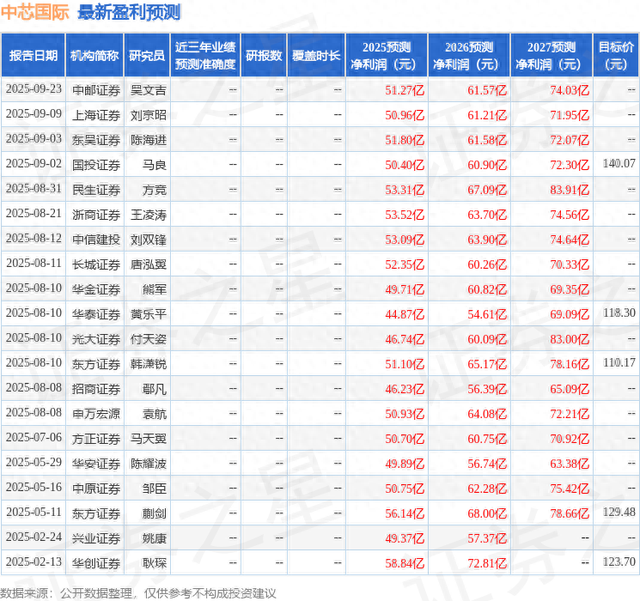Viewport: 640px width, 601px height.
Task: Select the 华金证券 cell
Action: tap(96, 289)
